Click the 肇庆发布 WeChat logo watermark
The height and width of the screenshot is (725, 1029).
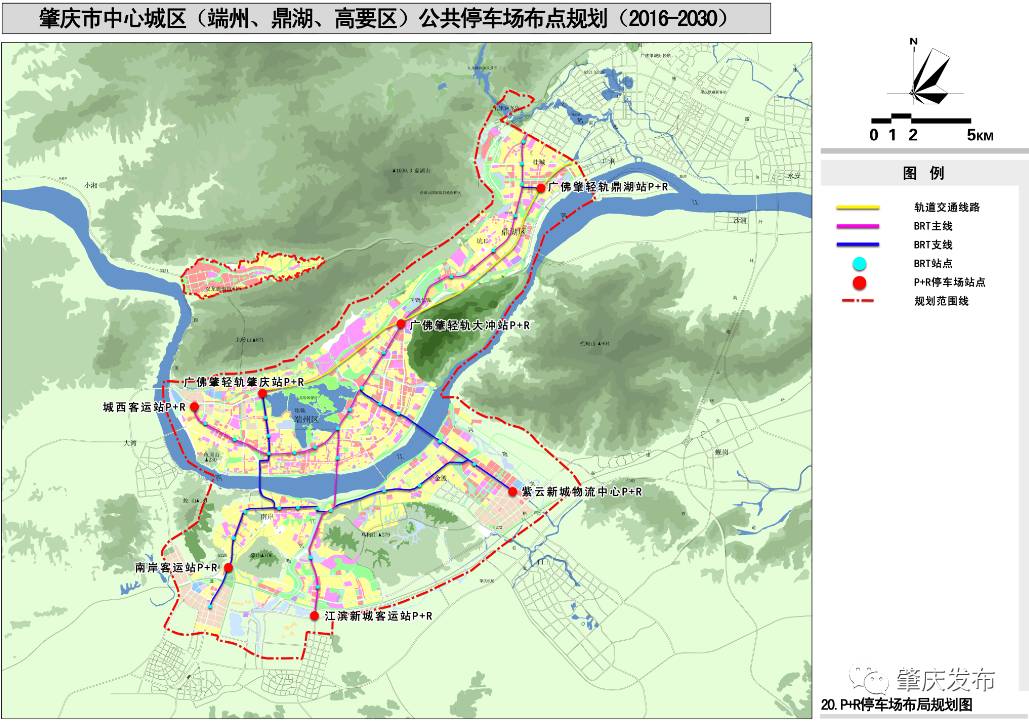pos(920,680)
